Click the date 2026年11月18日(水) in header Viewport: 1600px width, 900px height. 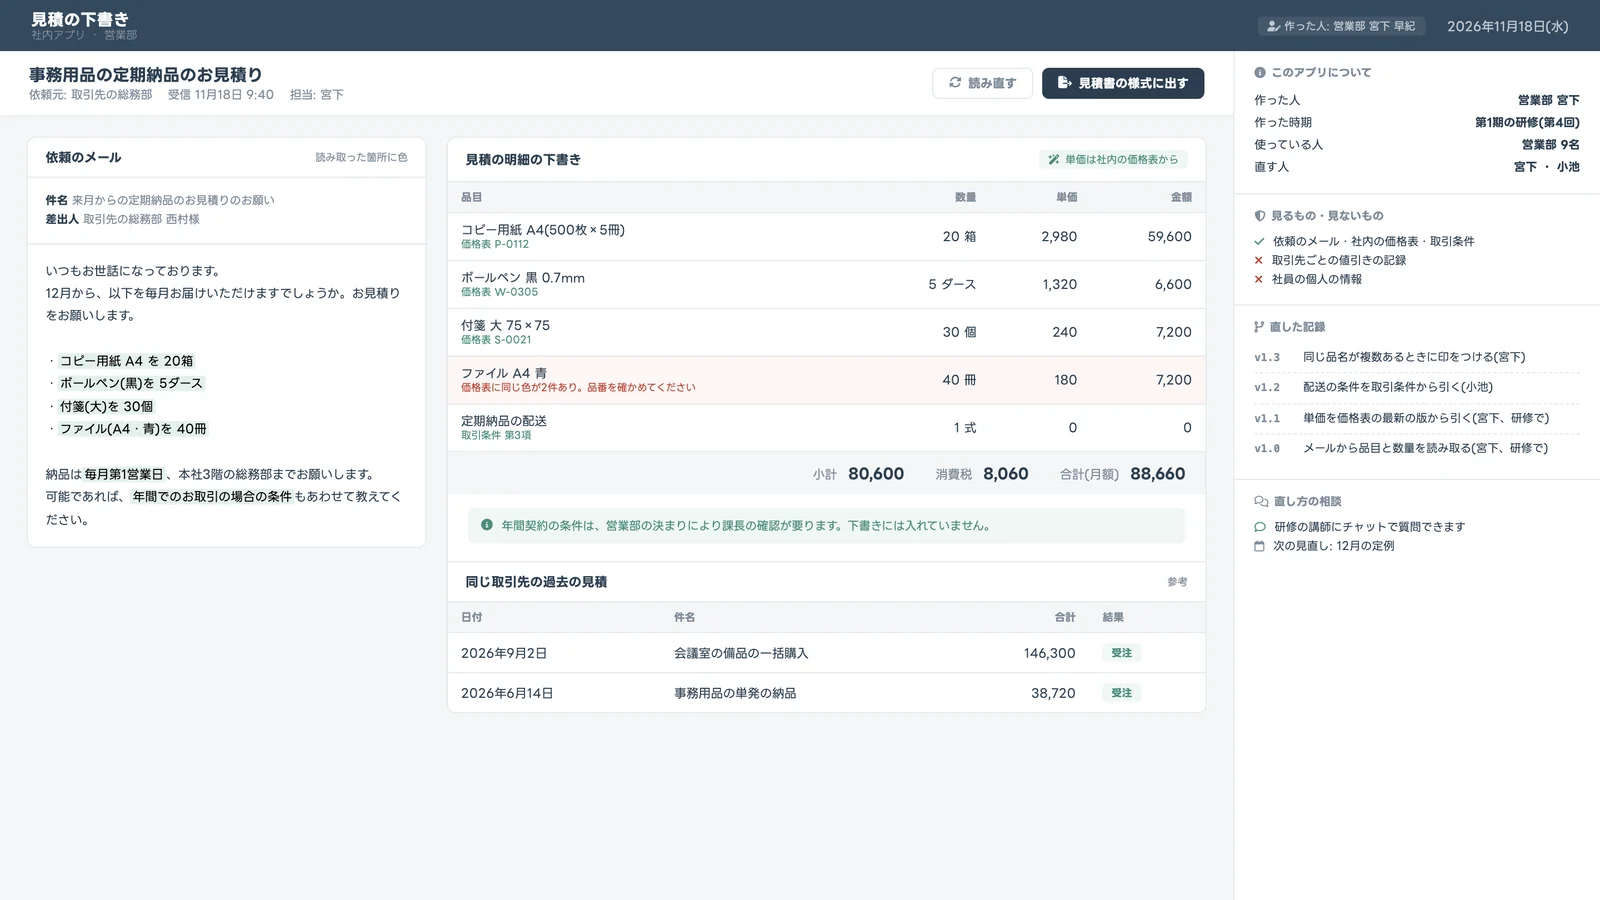point(1507,26)
